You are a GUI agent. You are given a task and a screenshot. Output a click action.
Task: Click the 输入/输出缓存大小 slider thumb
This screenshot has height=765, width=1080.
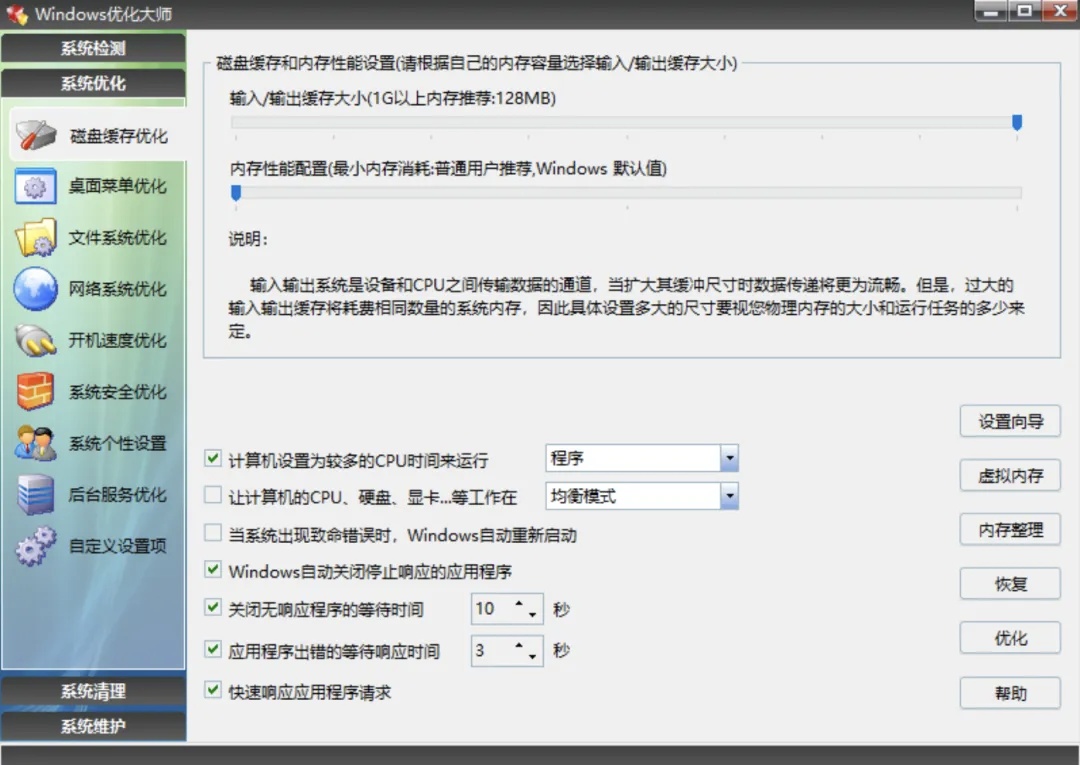[1017, 123]
